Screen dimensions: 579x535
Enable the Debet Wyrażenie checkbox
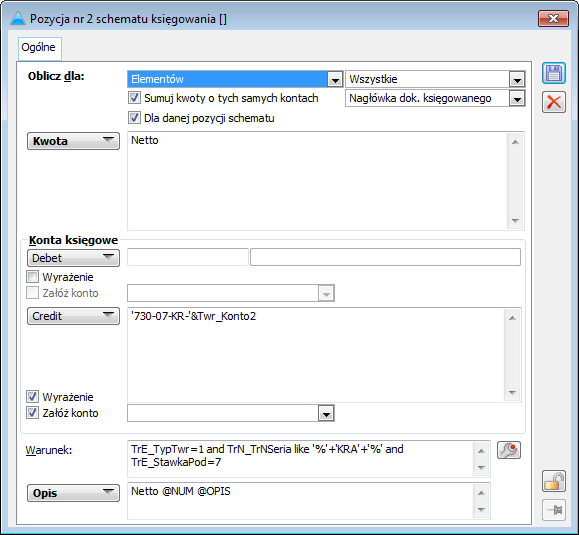pyautogui.click(x=32, y=277)
